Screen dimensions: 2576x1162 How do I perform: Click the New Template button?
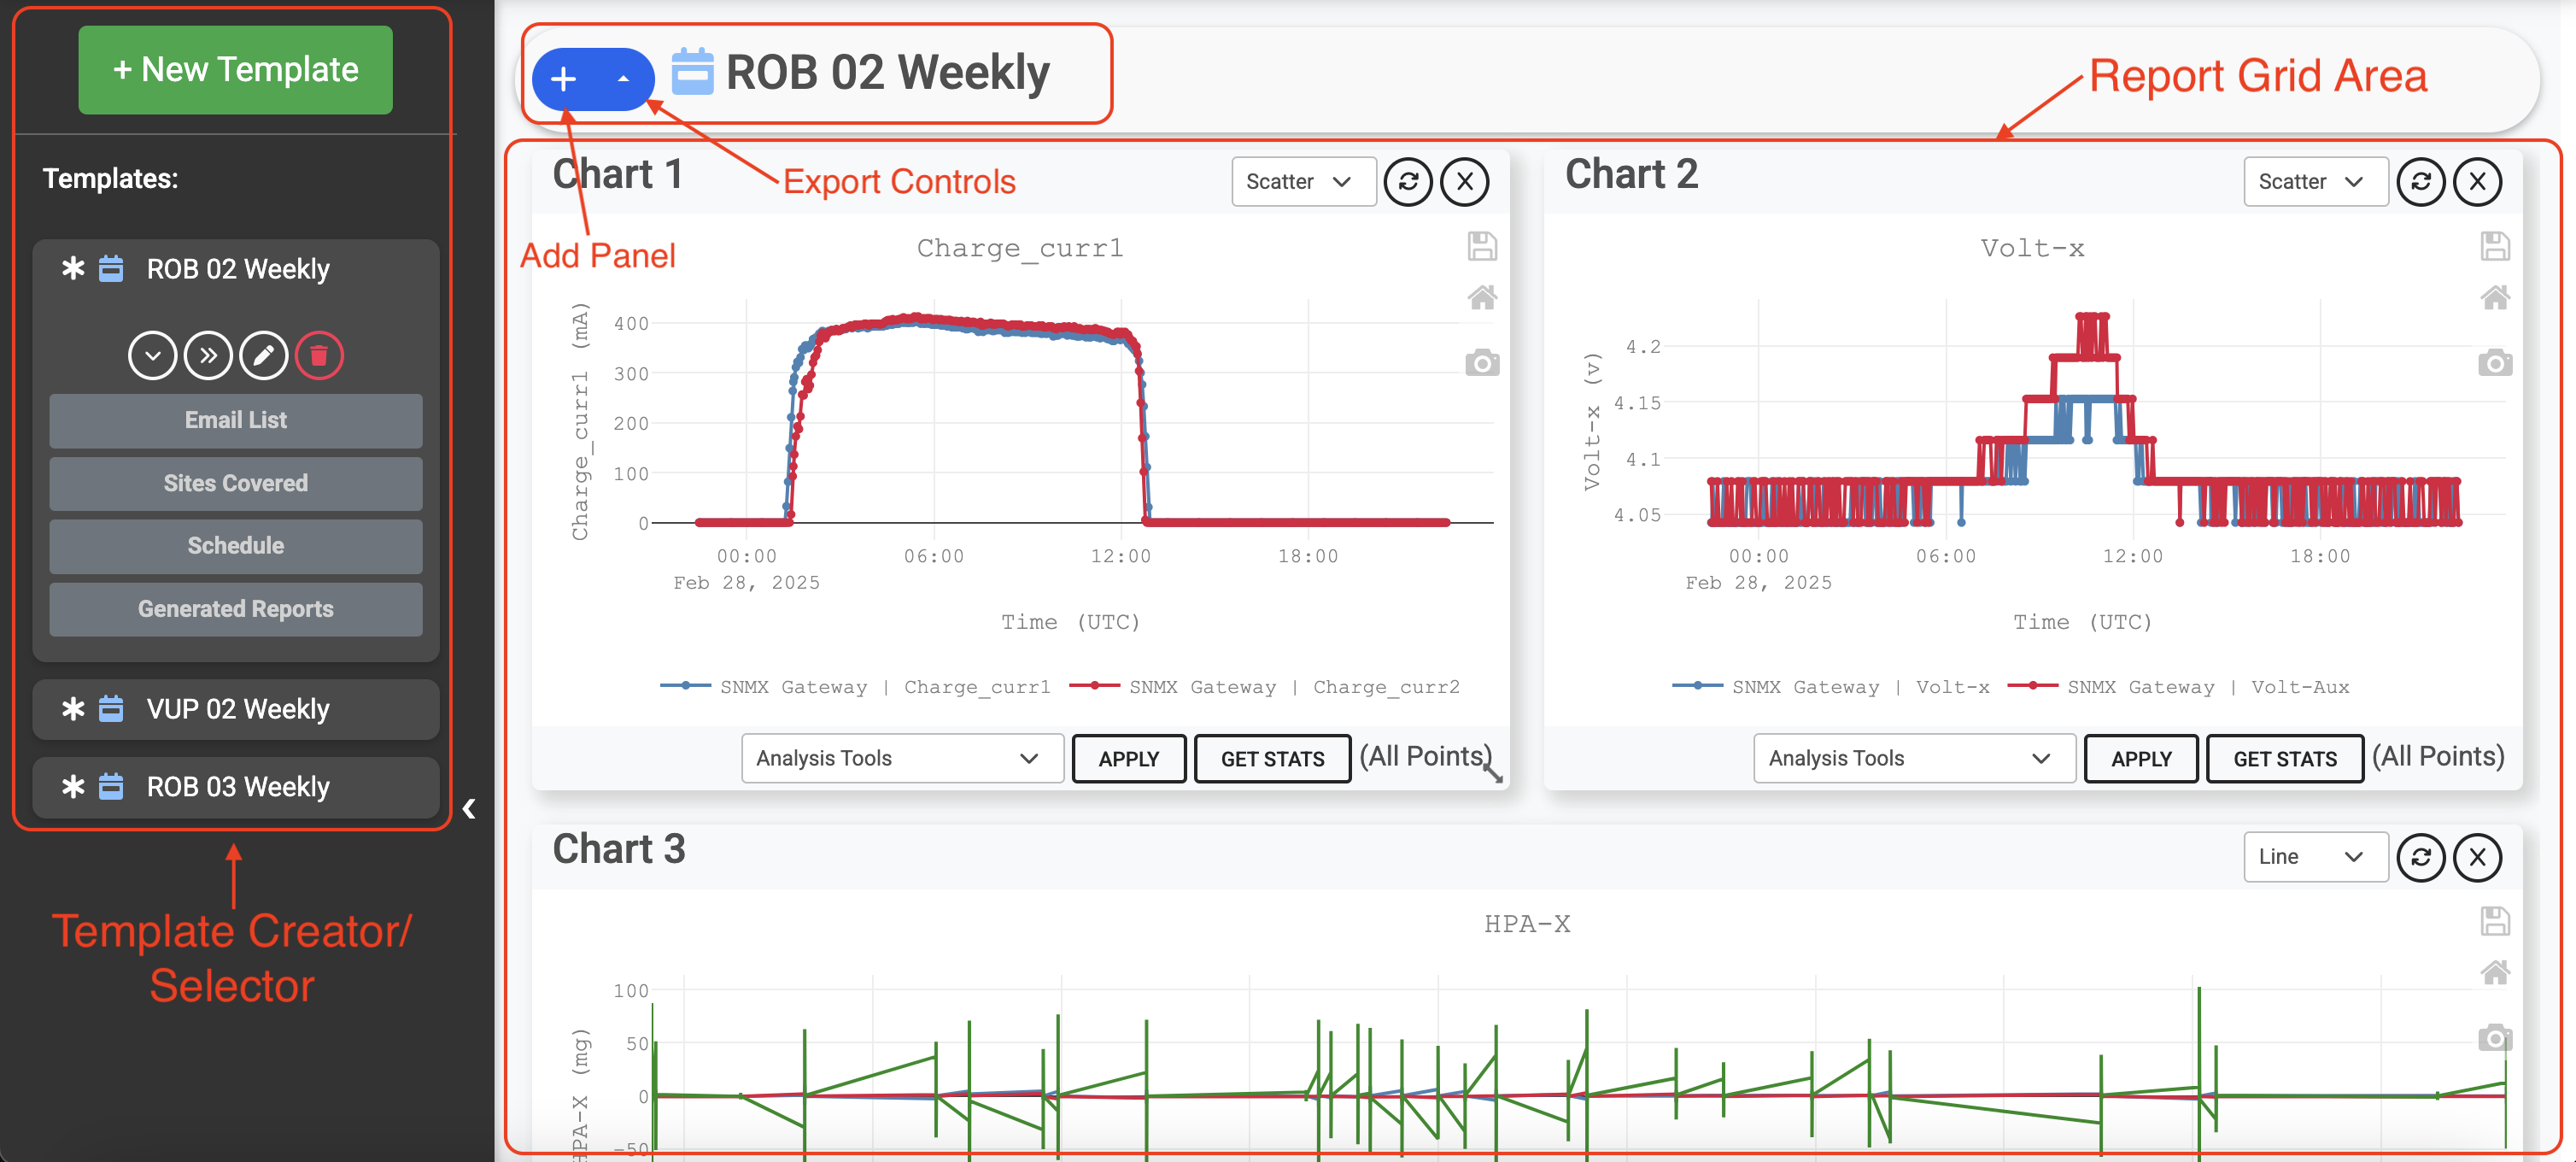tap(235, 70)
